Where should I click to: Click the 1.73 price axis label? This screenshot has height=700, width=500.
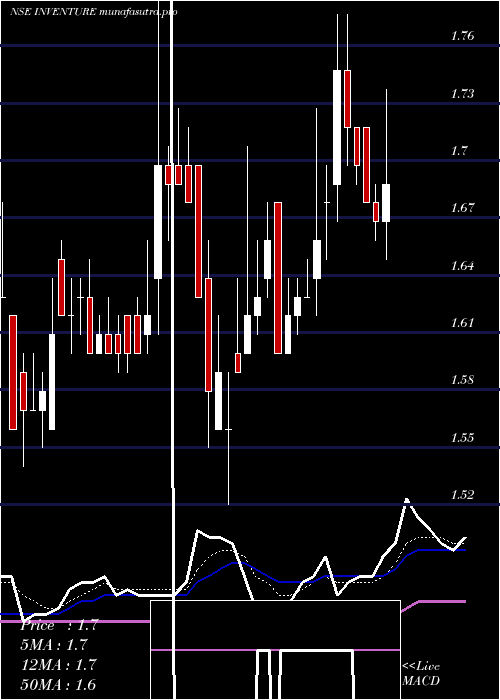click(x=462, y=93)
